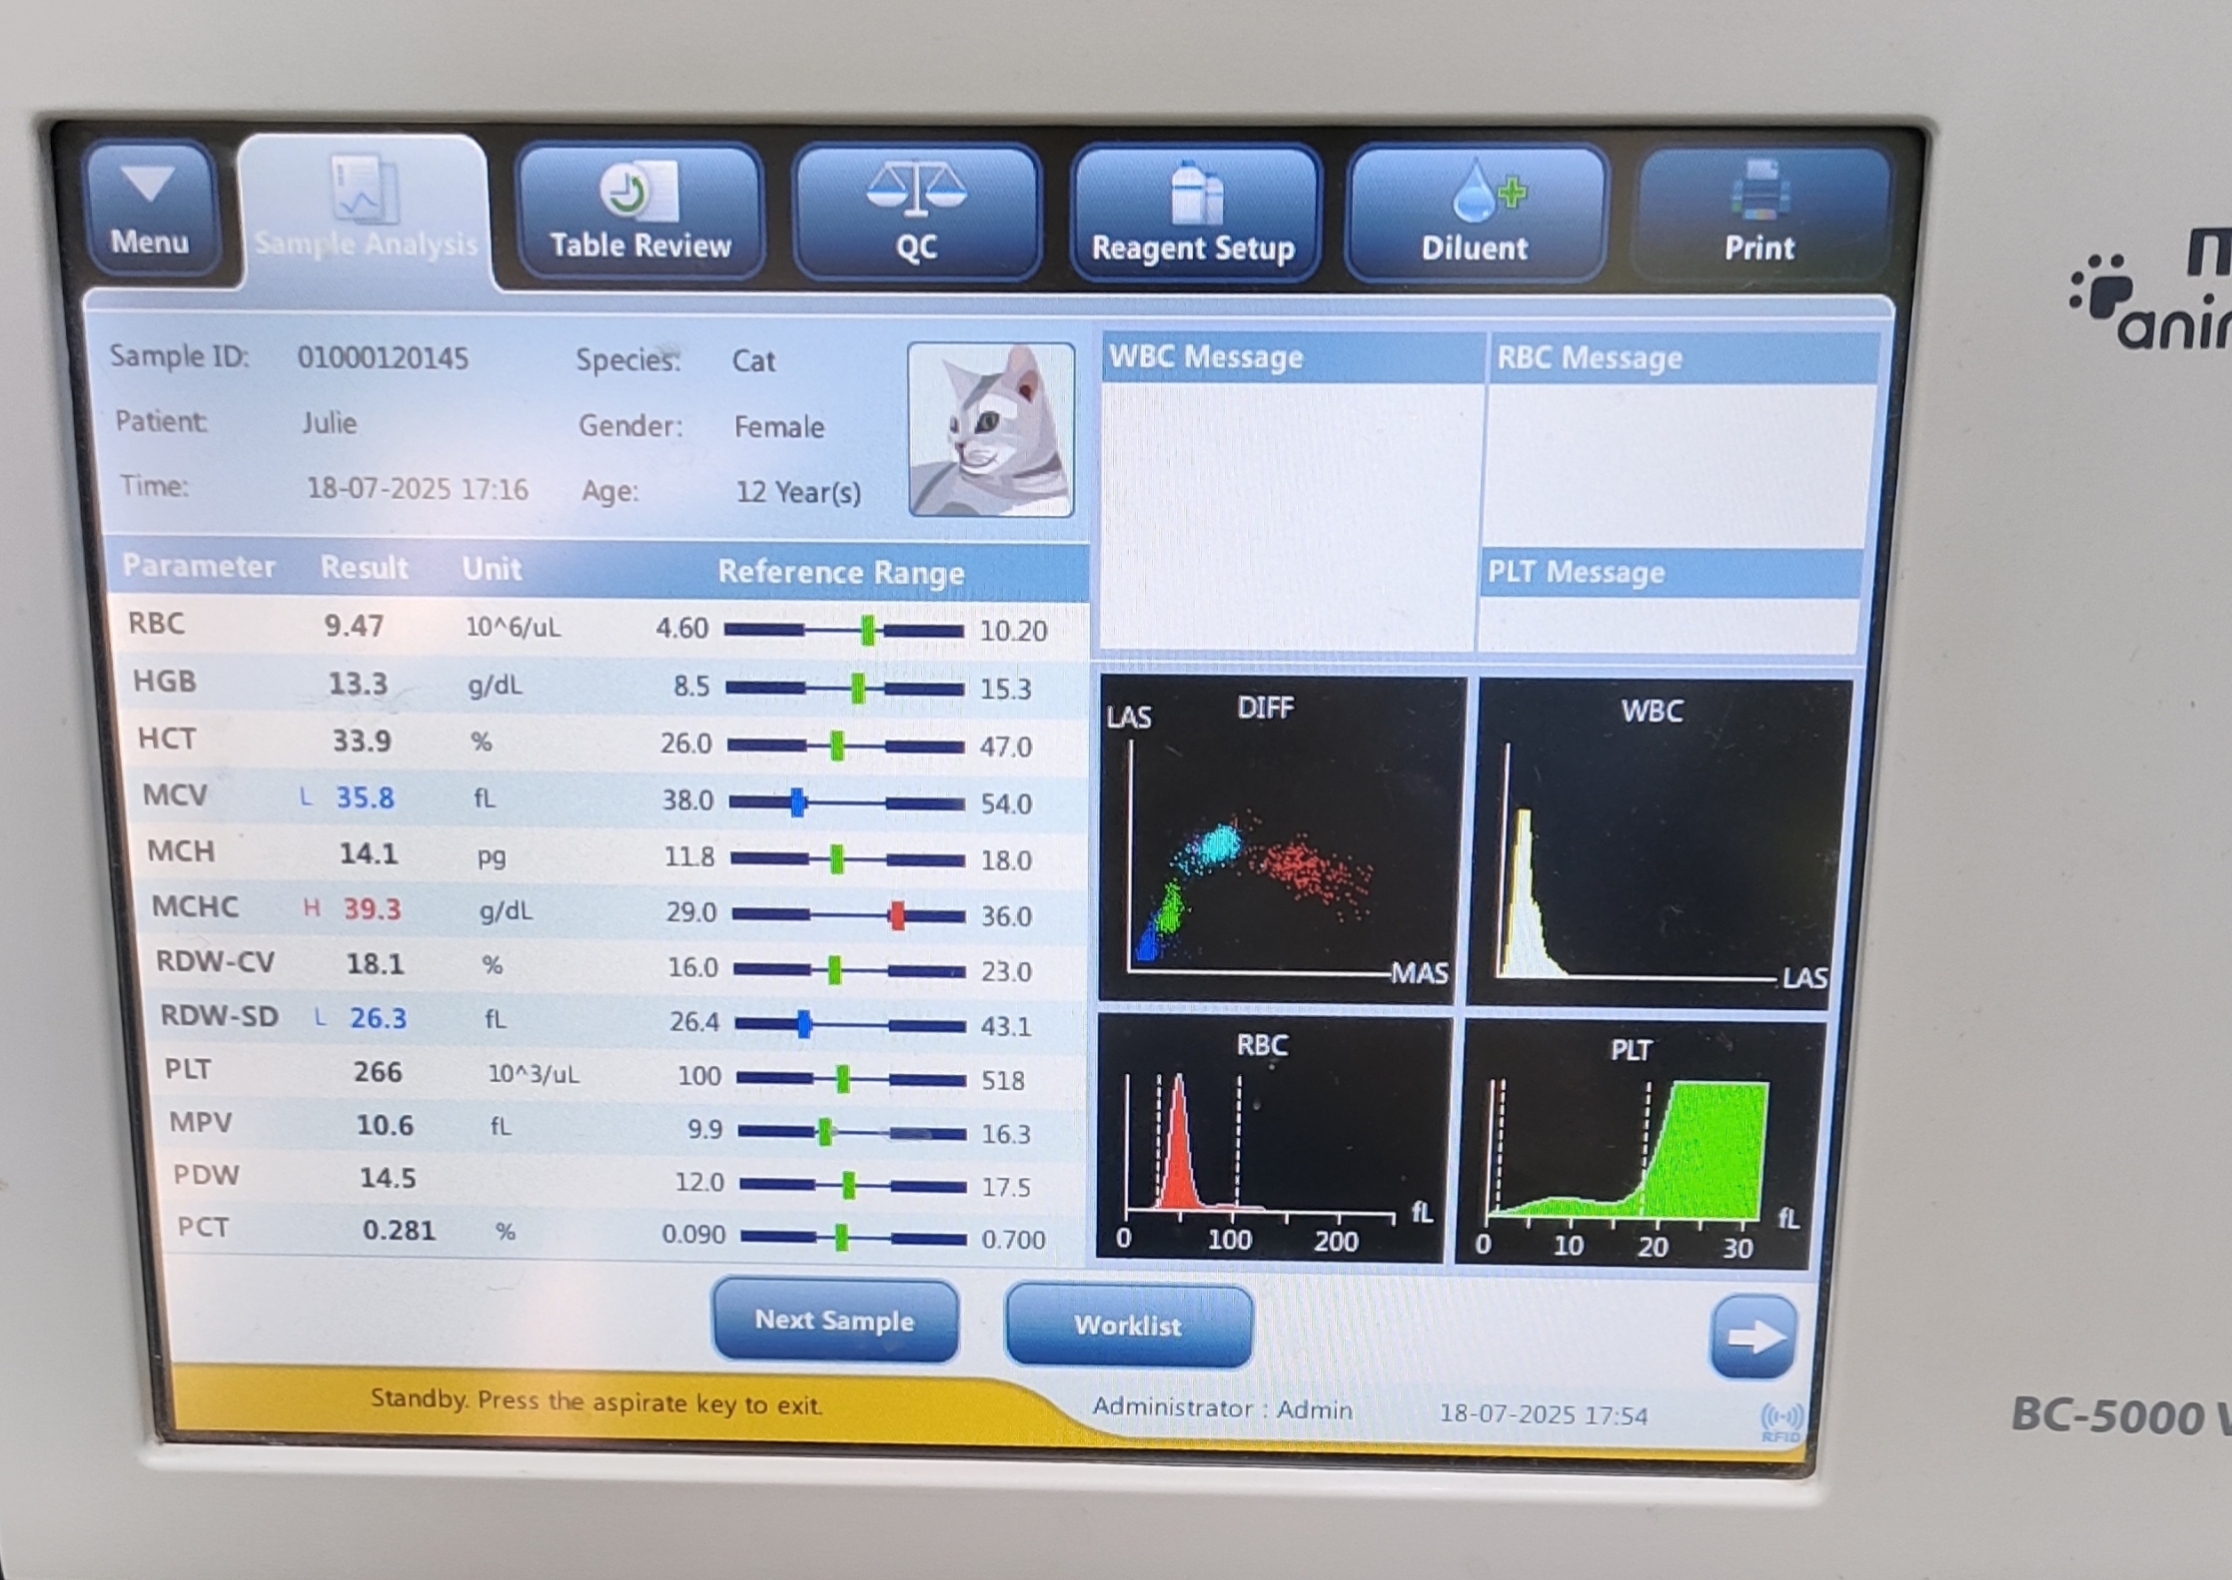Click the Next Sample button

click(x=834, y=1320)
